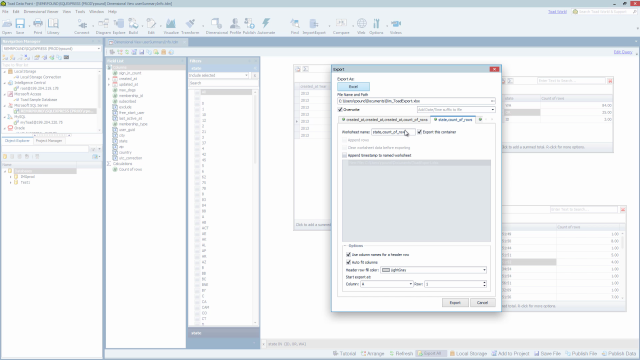Click Tutorial in the bottom bar
Image resolution: width=640 pixels, height=360 pixels.
[x=344, y=353]
